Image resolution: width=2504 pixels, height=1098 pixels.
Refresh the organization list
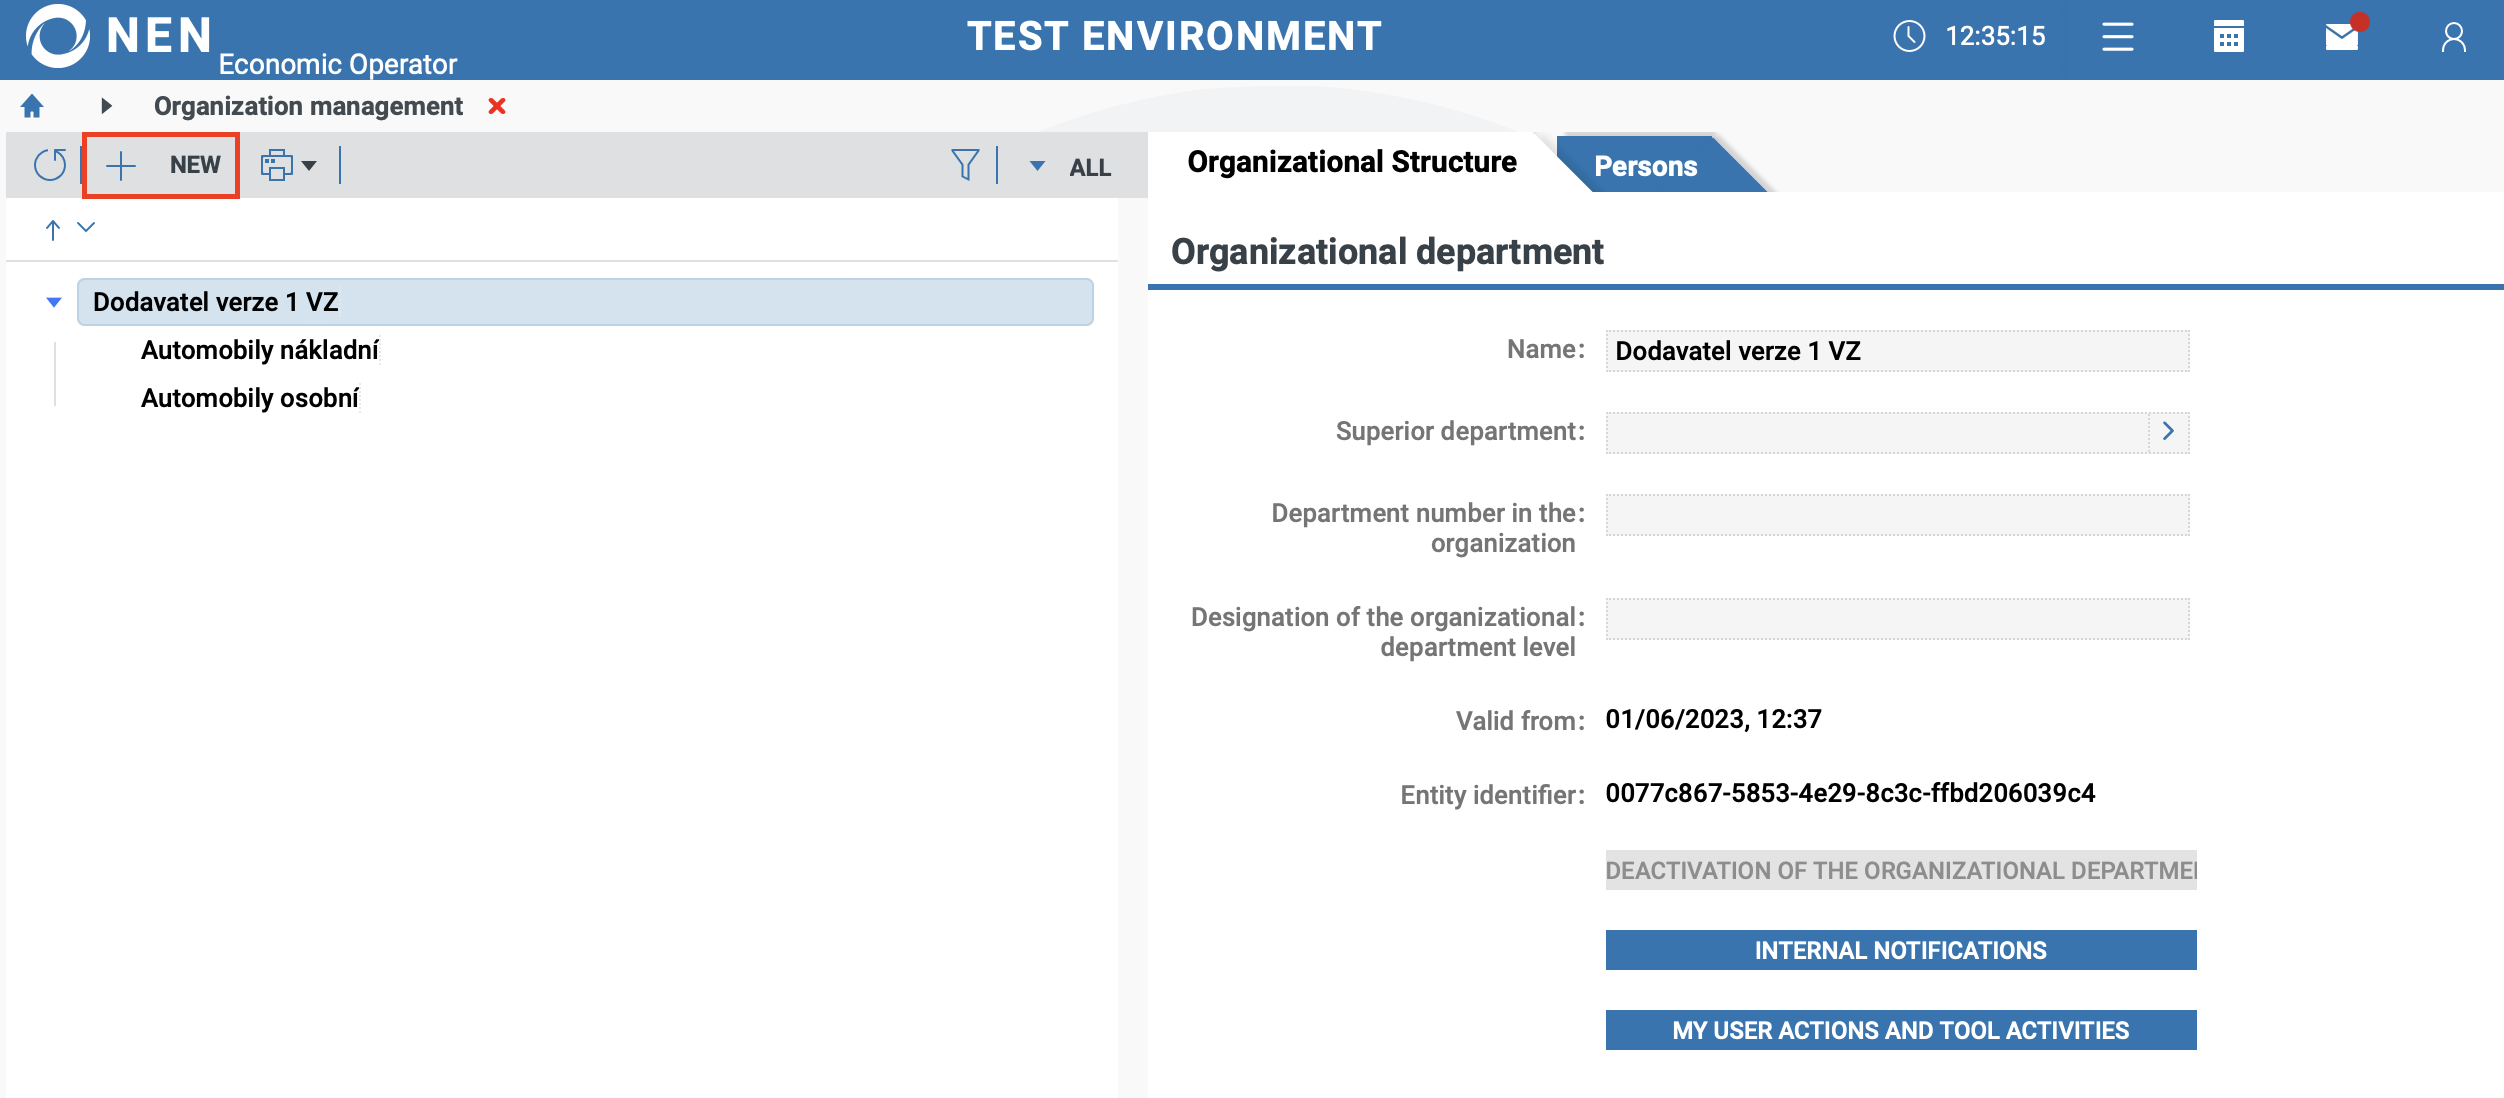(49, 165)
